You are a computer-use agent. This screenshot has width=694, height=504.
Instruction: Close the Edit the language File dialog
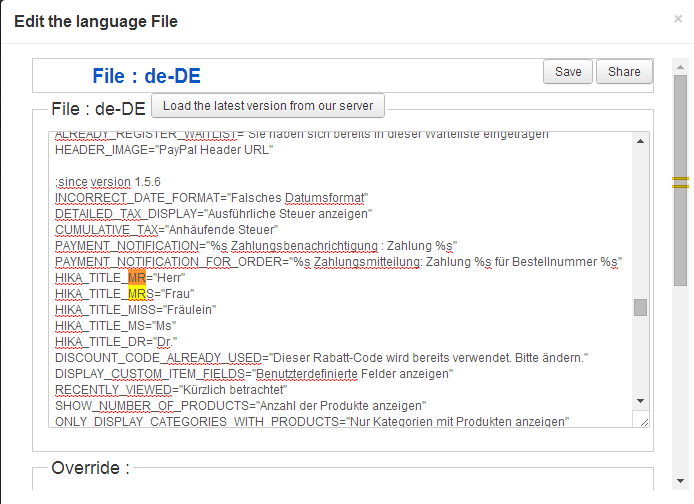pos(678,18)
